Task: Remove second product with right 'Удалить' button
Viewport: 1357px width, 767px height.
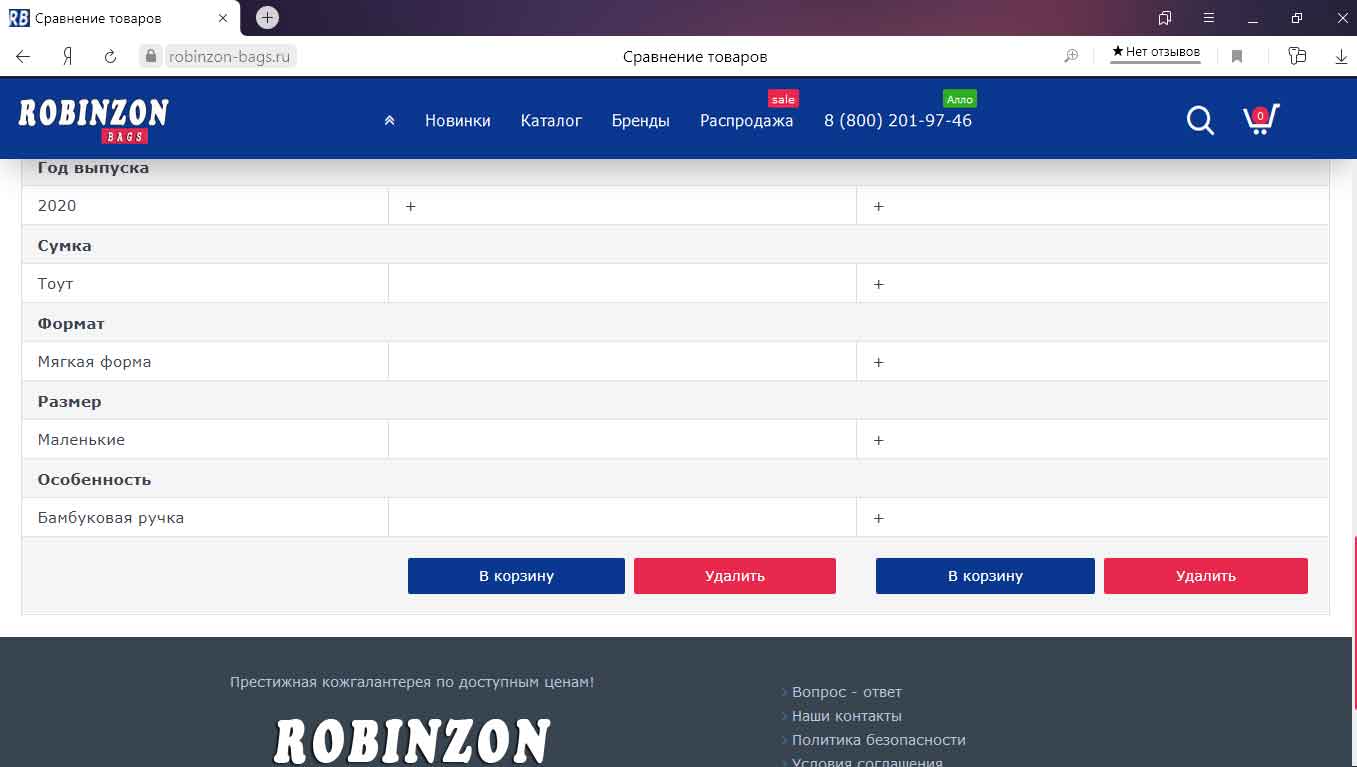Action: click(1206, 576)
